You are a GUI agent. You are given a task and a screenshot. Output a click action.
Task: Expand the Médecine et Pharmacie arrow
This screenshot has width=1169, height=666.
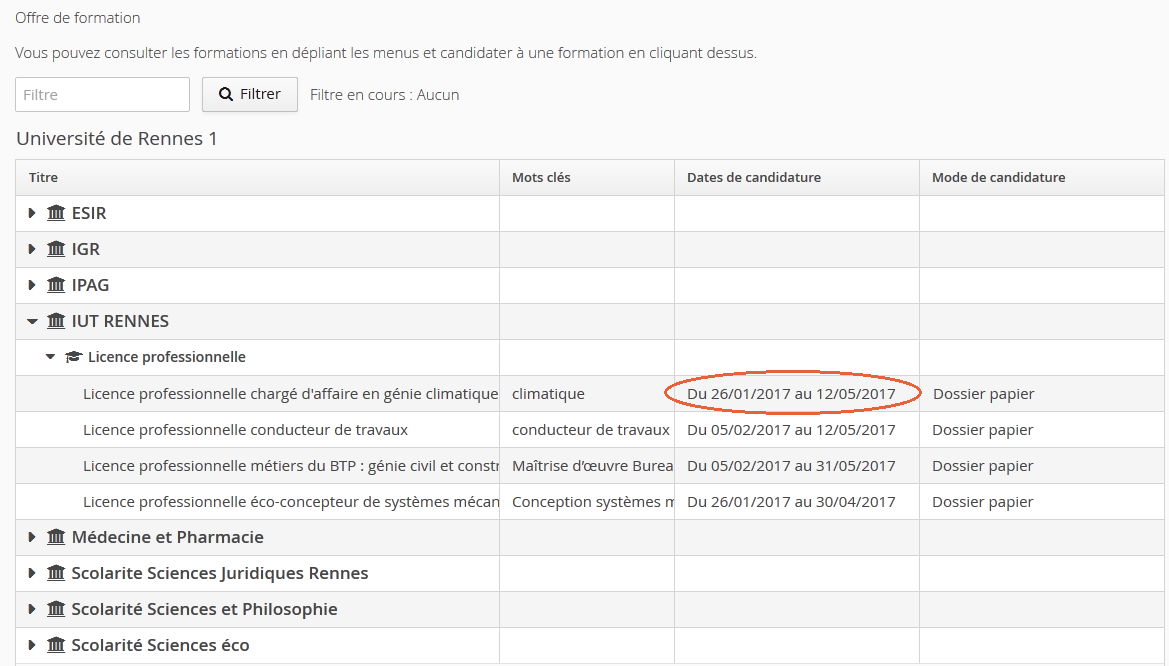click(x=31, y=537)
